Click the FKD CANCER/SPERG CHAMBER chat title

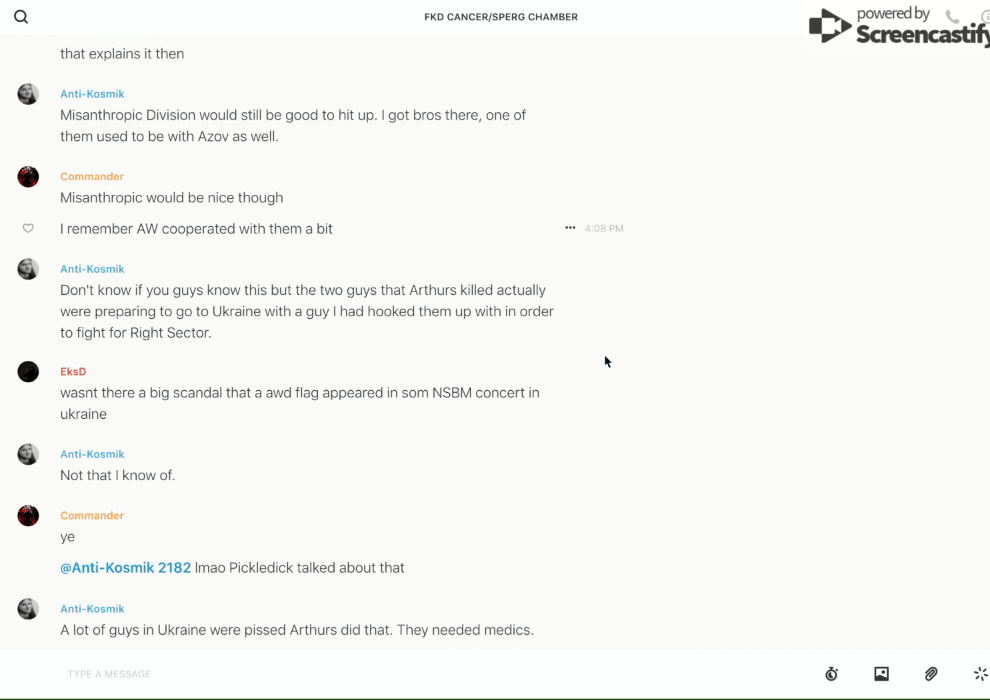(x=501, y=17)
